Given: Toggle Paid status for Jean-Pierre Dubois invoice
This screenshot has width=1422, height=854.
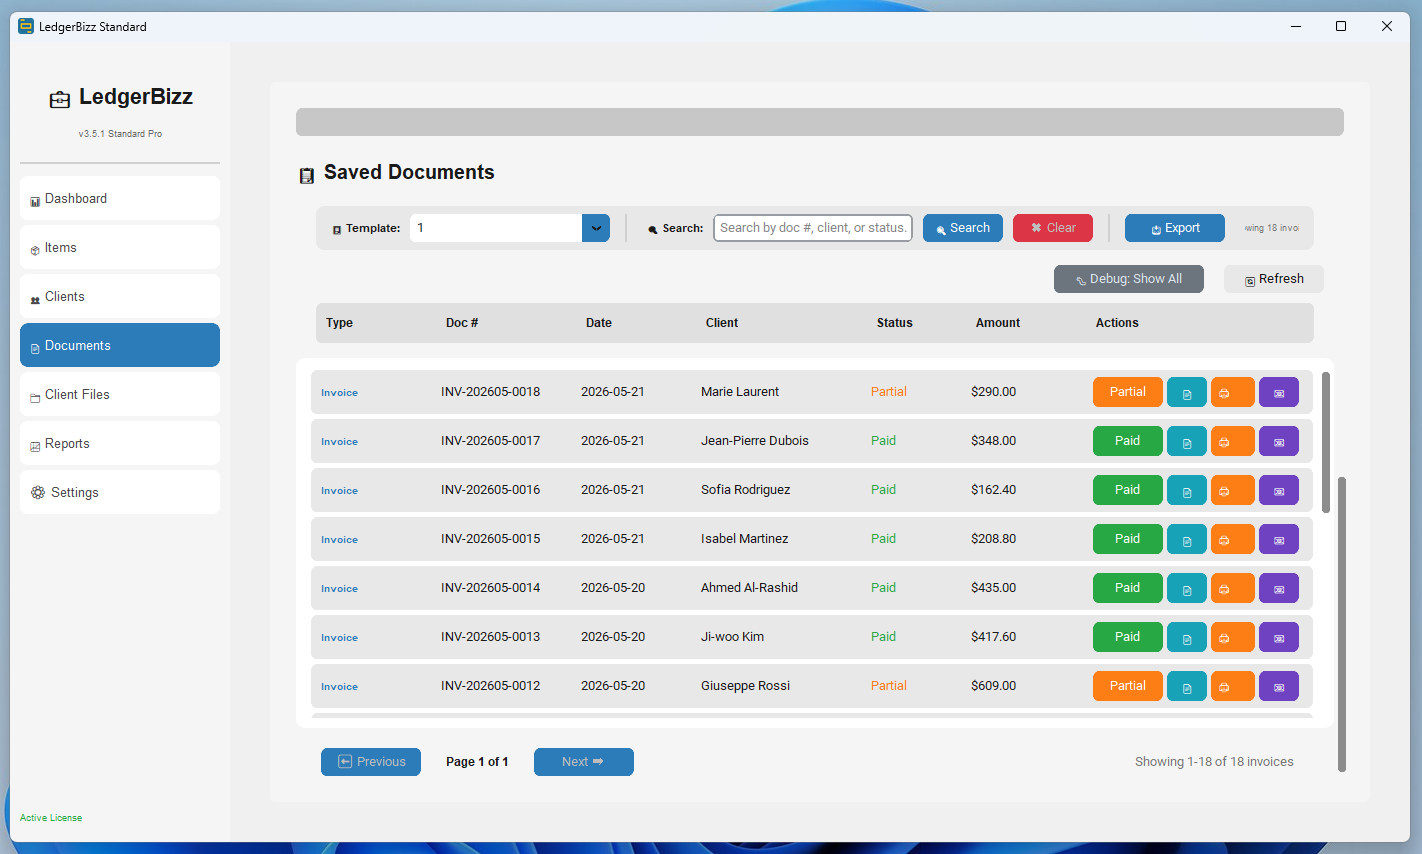Looking at the screenshot, I should (x=1128, y=441).
